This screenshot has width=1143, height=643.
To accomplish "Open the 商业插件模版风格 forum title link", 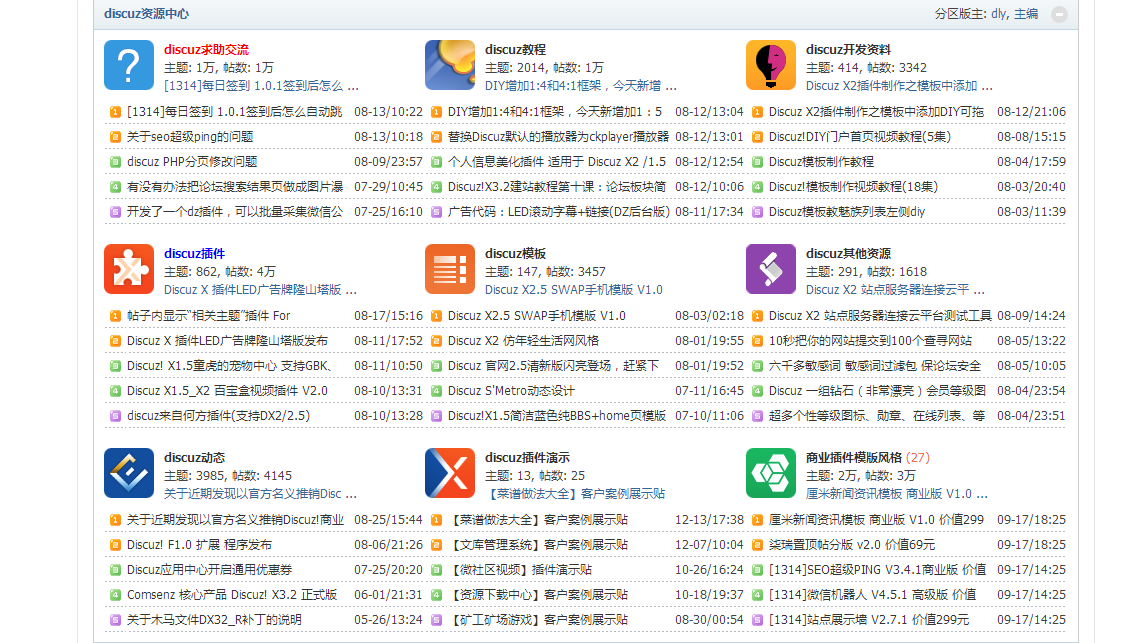I will tap(854, 458).
